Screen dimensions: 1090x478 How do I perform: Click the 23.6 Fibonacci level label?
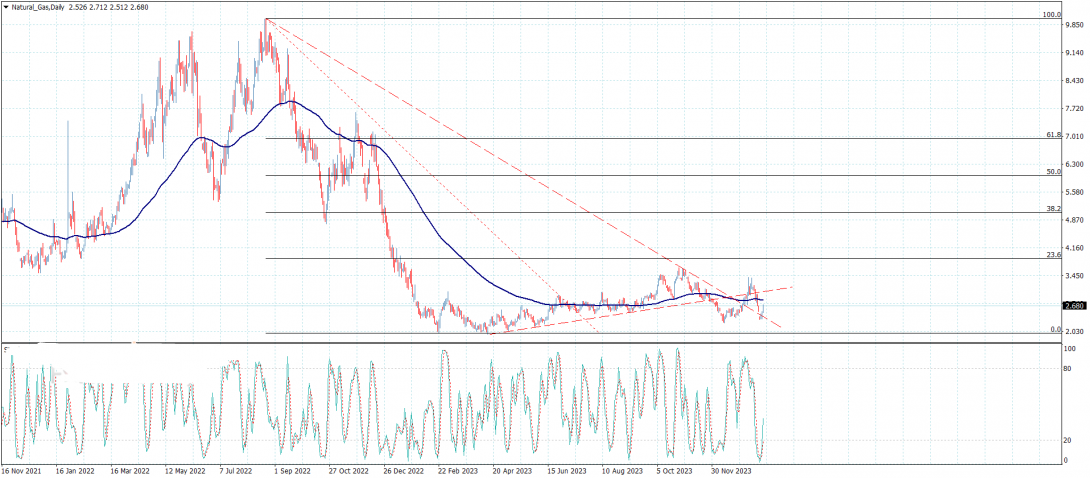[x=1053, y=255]
